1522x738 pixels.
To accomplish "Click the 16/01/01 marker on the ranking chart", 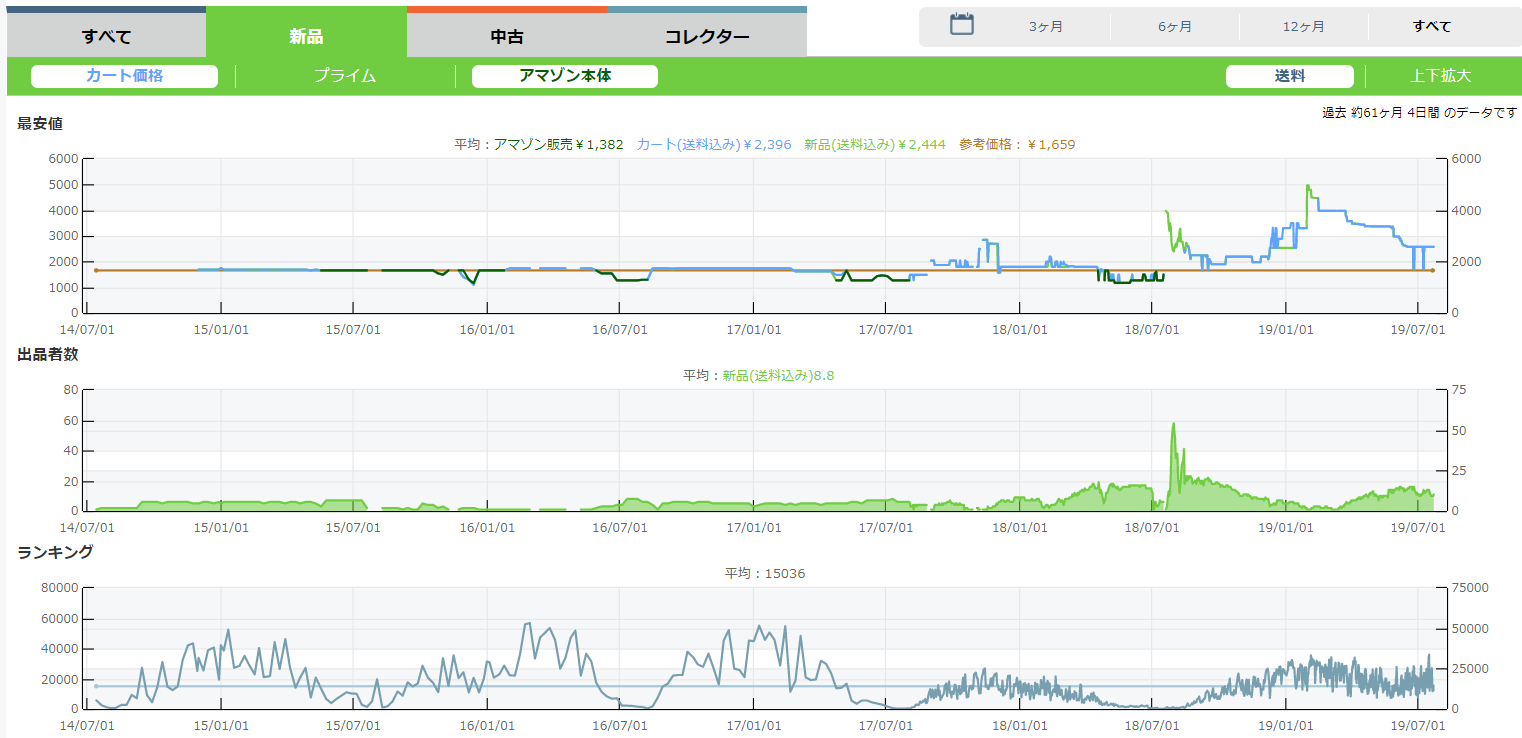I will click(487, 724).
